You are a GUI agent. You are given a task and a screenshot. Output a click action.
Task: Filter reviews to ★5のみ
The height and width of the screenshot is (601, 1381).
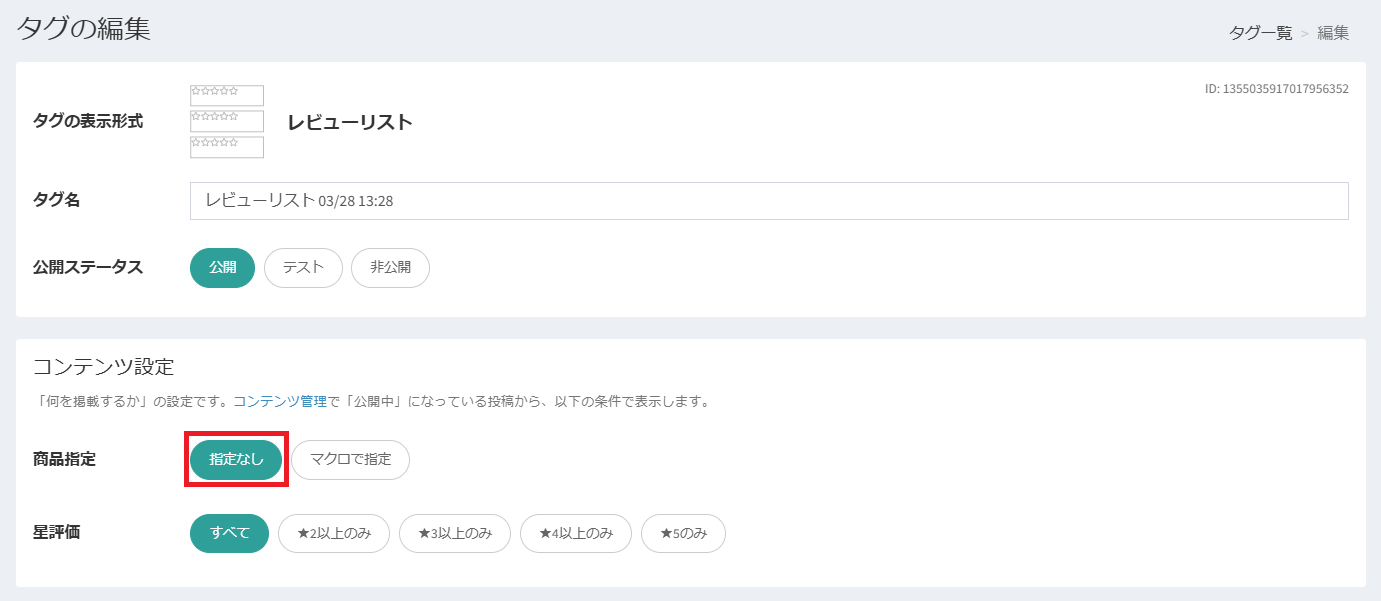[x=683, y=533]
